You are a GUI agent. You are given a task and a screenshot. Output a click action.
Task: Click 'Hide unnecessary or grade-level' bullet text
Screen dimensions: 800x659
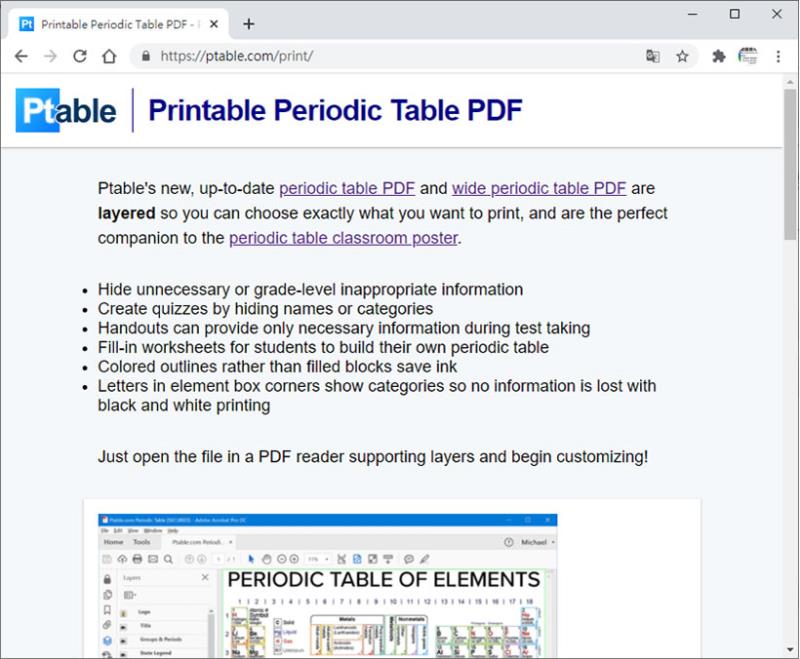click(x=310, y=289)
